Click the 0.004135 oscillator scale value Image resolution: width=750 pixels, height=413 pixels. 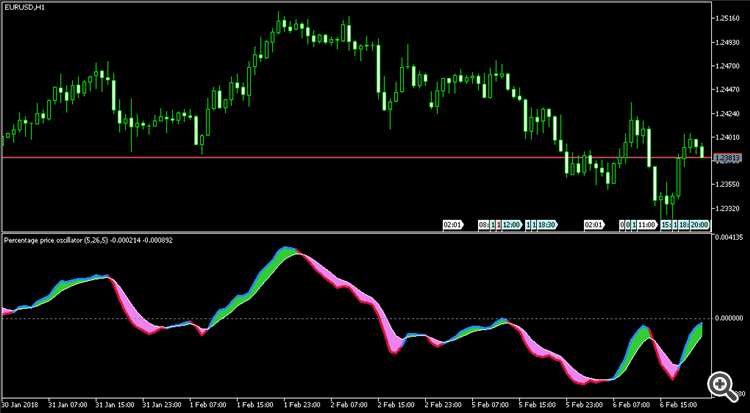[x=728, y=237]
